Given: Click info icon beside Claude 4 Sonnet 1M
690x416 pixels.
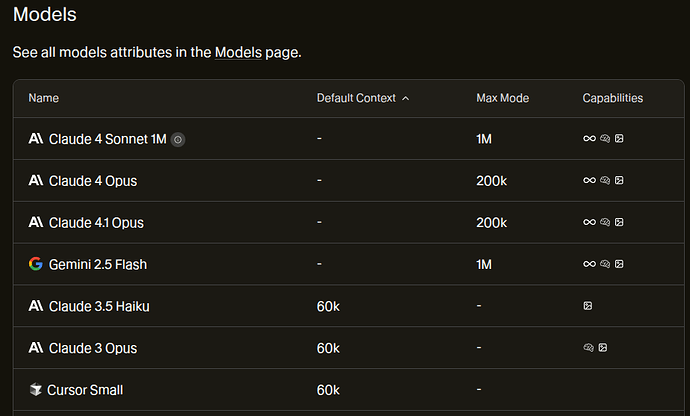Looking at the screenshot, I should [x=178, y=140].
